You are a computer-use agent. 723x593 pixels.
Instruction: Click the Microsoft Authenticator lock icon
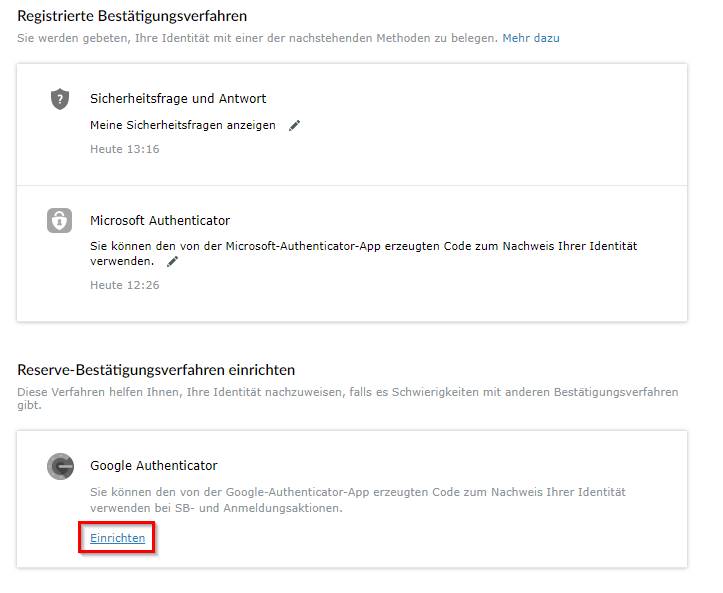pyautogui.click(x=59, y=220)
